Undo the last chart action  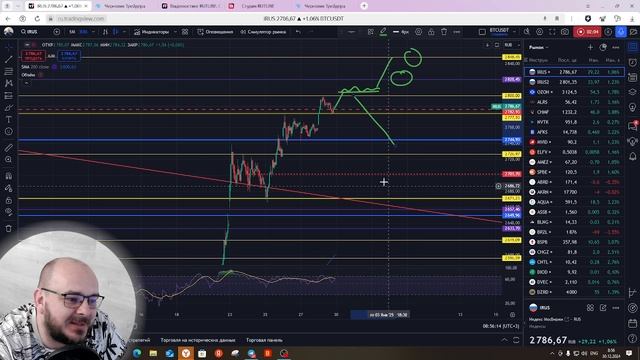click(x=298, y=32)
